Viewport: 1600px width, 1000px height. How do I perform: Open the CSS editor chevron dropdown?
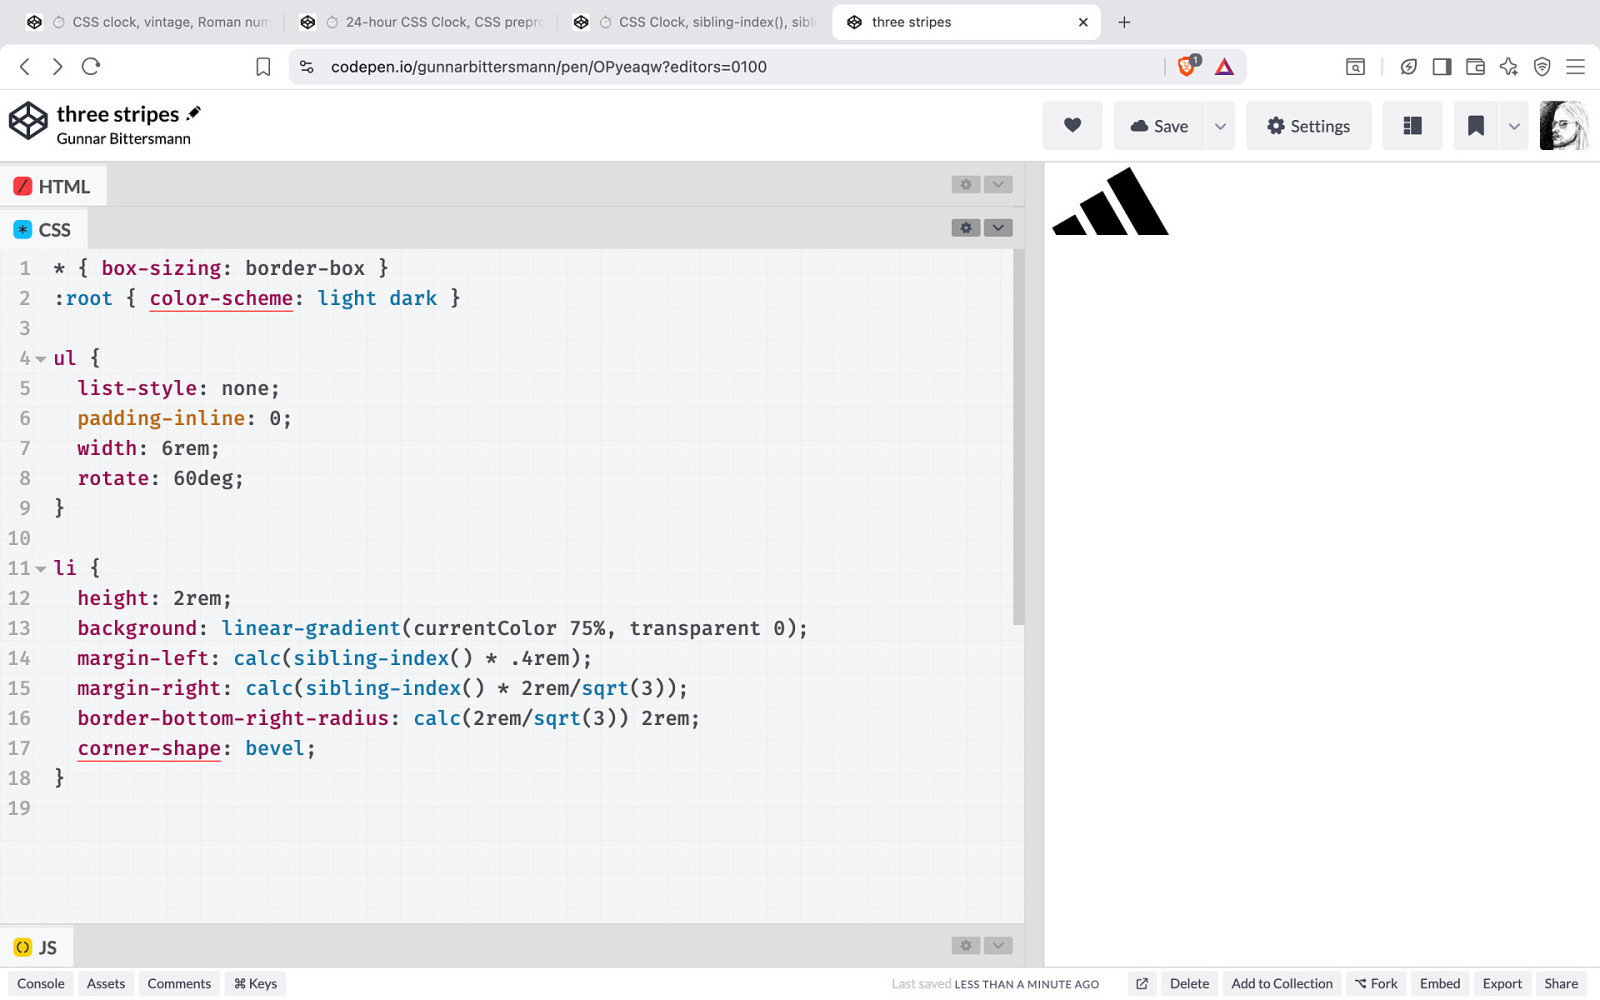point(998,228)
